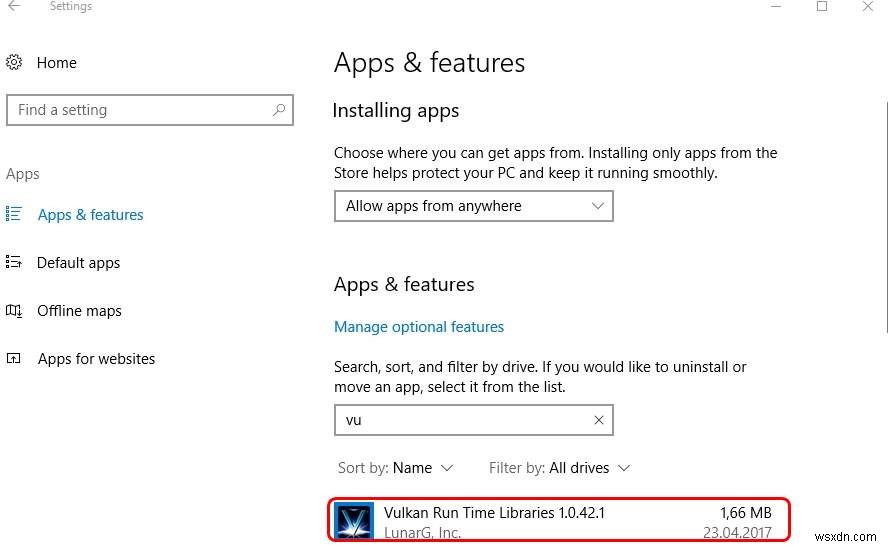Click the Apps for websites icon
Image resolution: width=888 pixels, height=547 pixels.
[x=14, y=359]
